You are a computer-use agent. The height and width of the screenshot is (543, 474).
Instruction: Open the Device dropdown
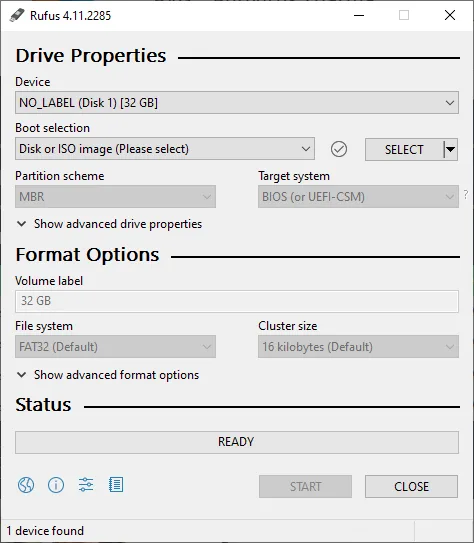tap(237, 103)
